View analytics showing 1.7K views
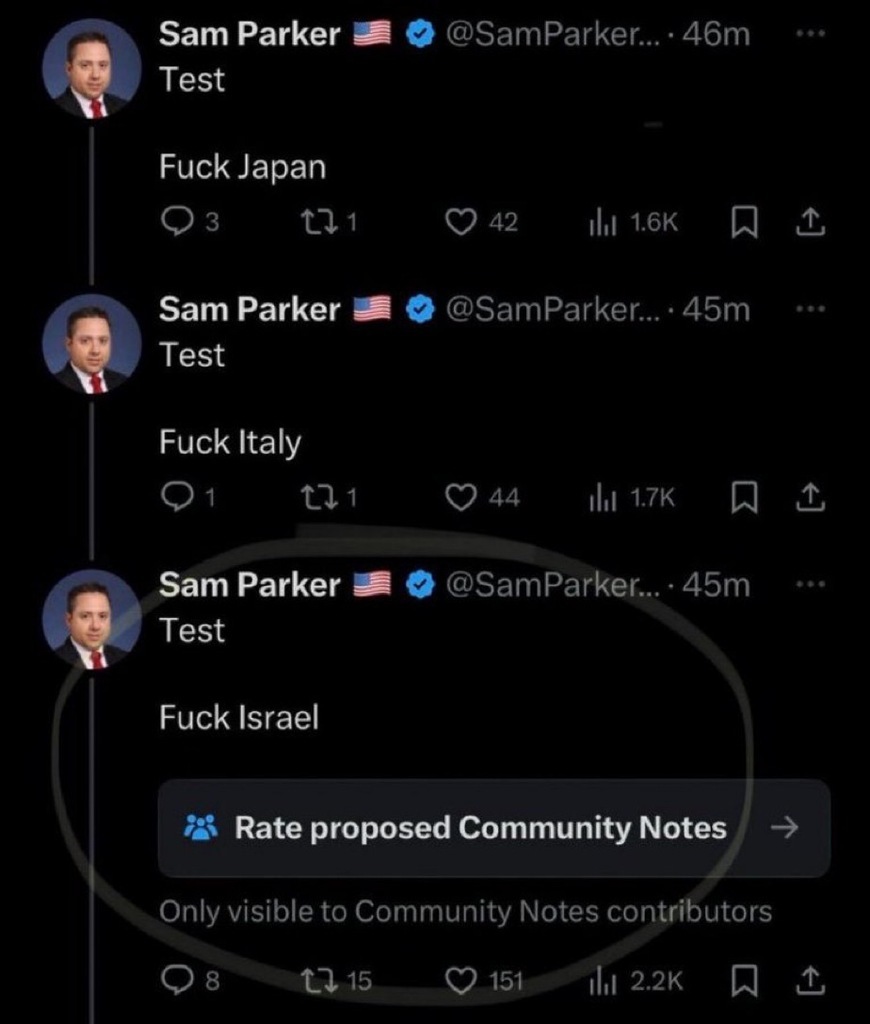 [x=601, y=497]
